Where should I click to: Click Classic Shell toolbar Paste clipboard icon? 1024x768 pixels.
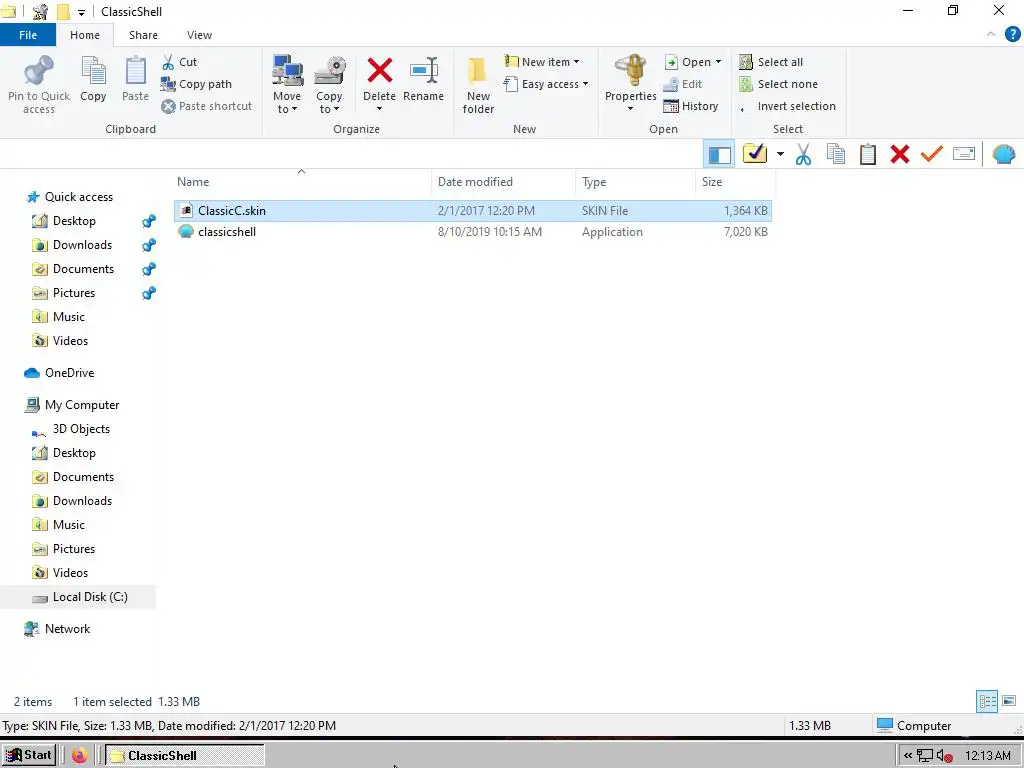point(868,154)
